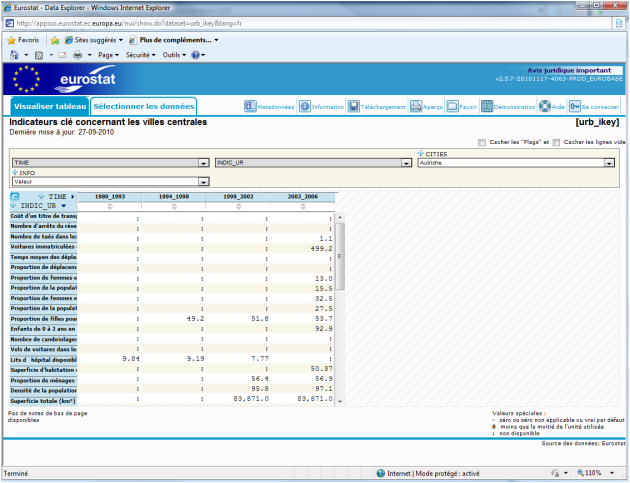
Task: Click the Superficie totale (km²) row label
Action: 43,401
